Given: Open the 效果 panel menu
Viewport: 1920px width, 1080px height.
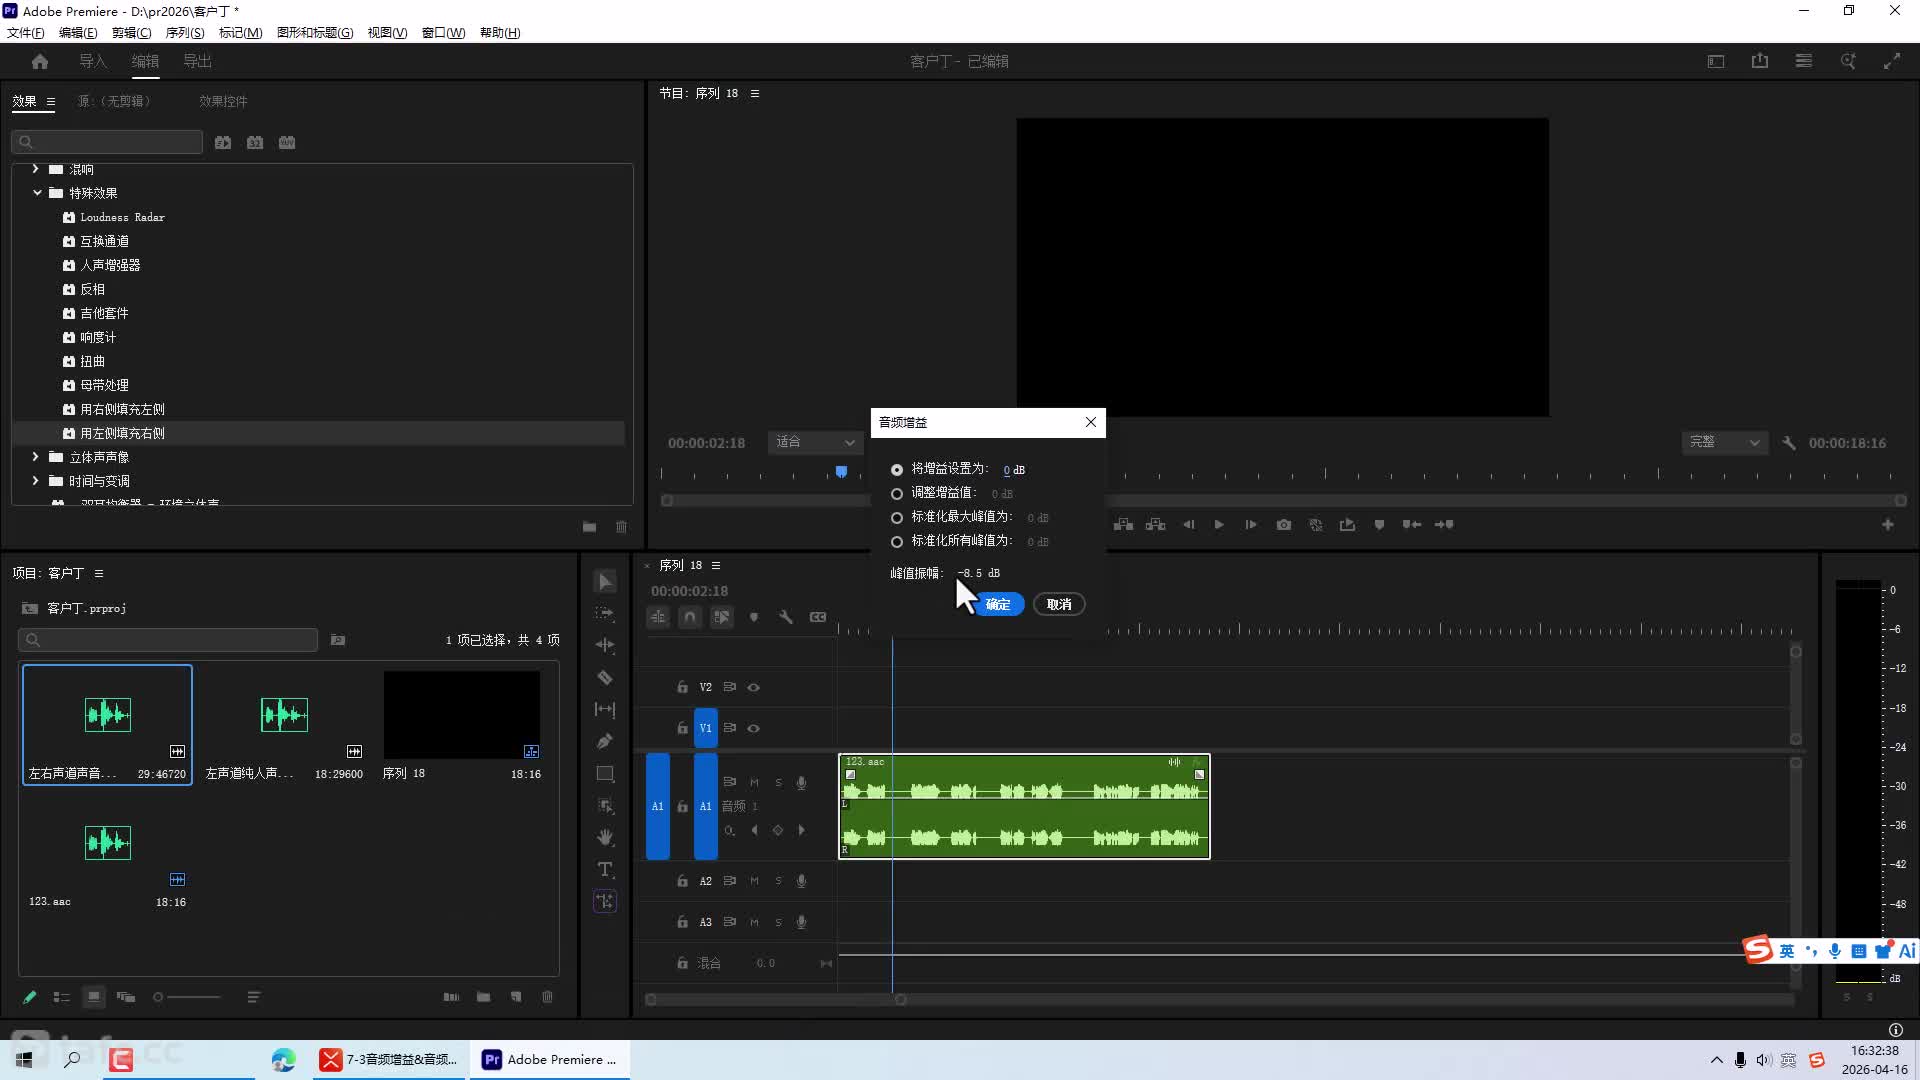Looking at the screenshot, I should (51, 102).
